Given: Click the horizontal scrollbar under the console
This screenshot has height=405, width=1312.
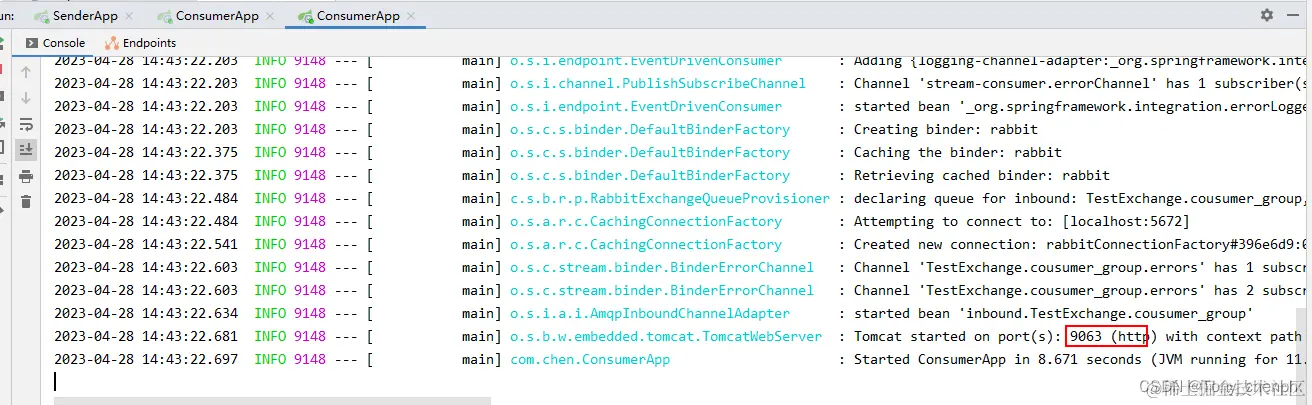Looking at the screenshot, I should pyautogui.click(x=272, y=400).
